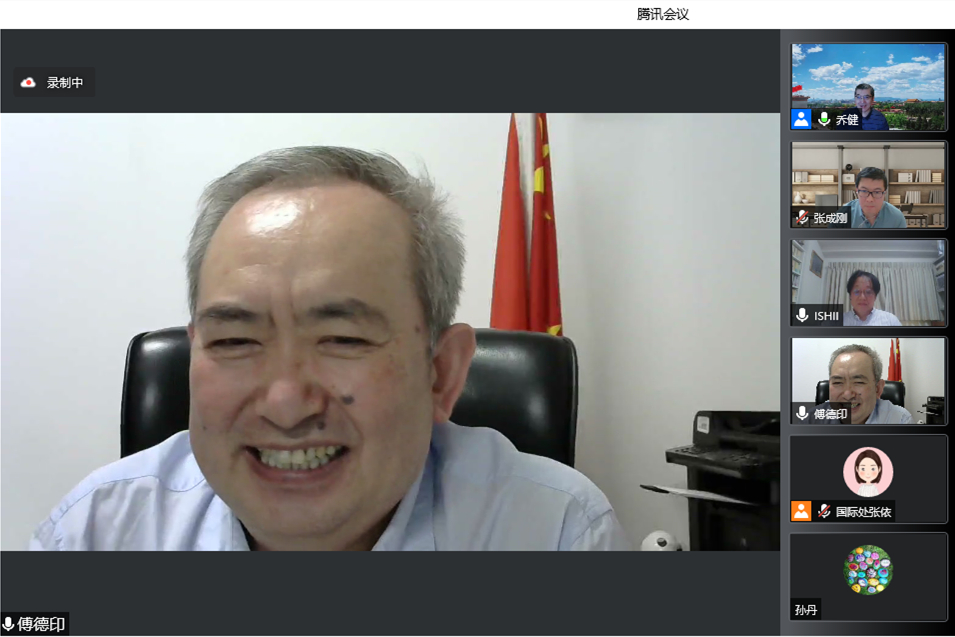Click the microphone icon beside ISHII

pyautogui.click(x=802, y=315)
